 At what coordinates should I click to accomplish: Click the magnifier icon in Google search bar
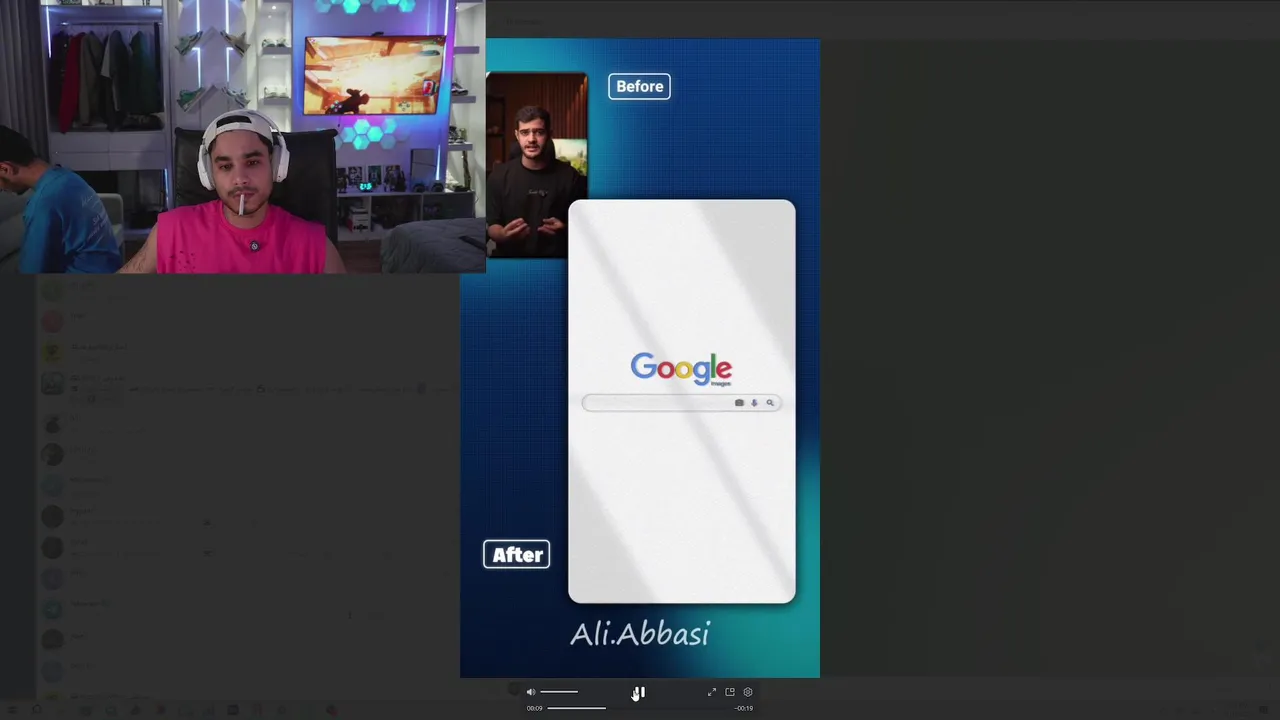click(770, 403)
